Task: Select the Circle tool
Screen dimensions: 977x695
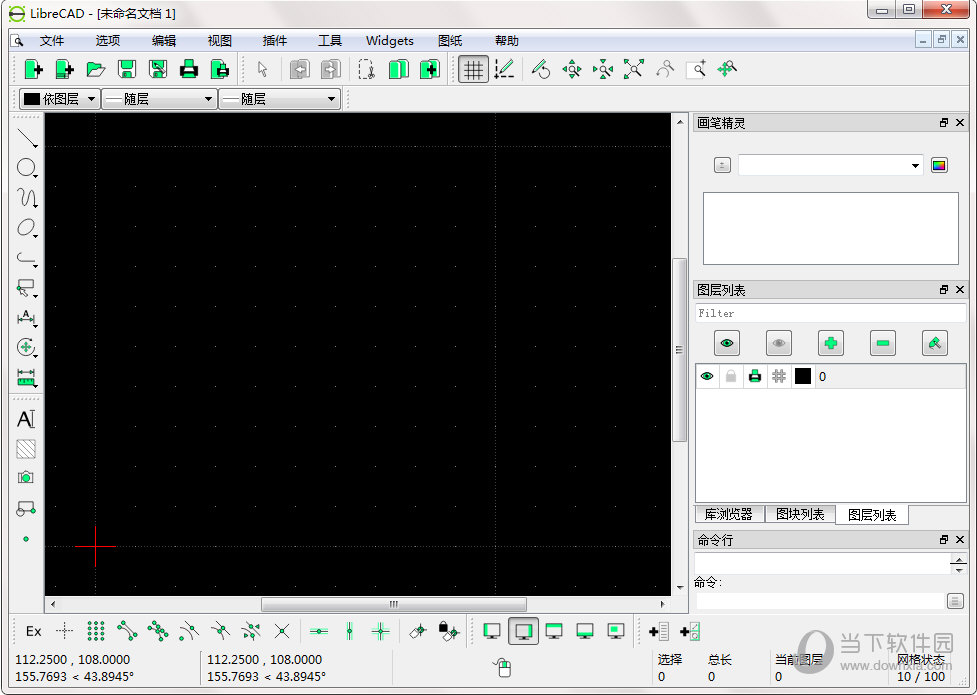Action: 26,168
